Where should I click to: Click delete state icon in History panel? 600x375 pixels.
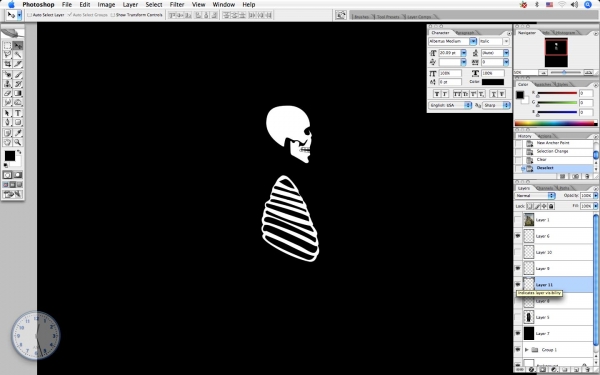click(x=587, y=176)
